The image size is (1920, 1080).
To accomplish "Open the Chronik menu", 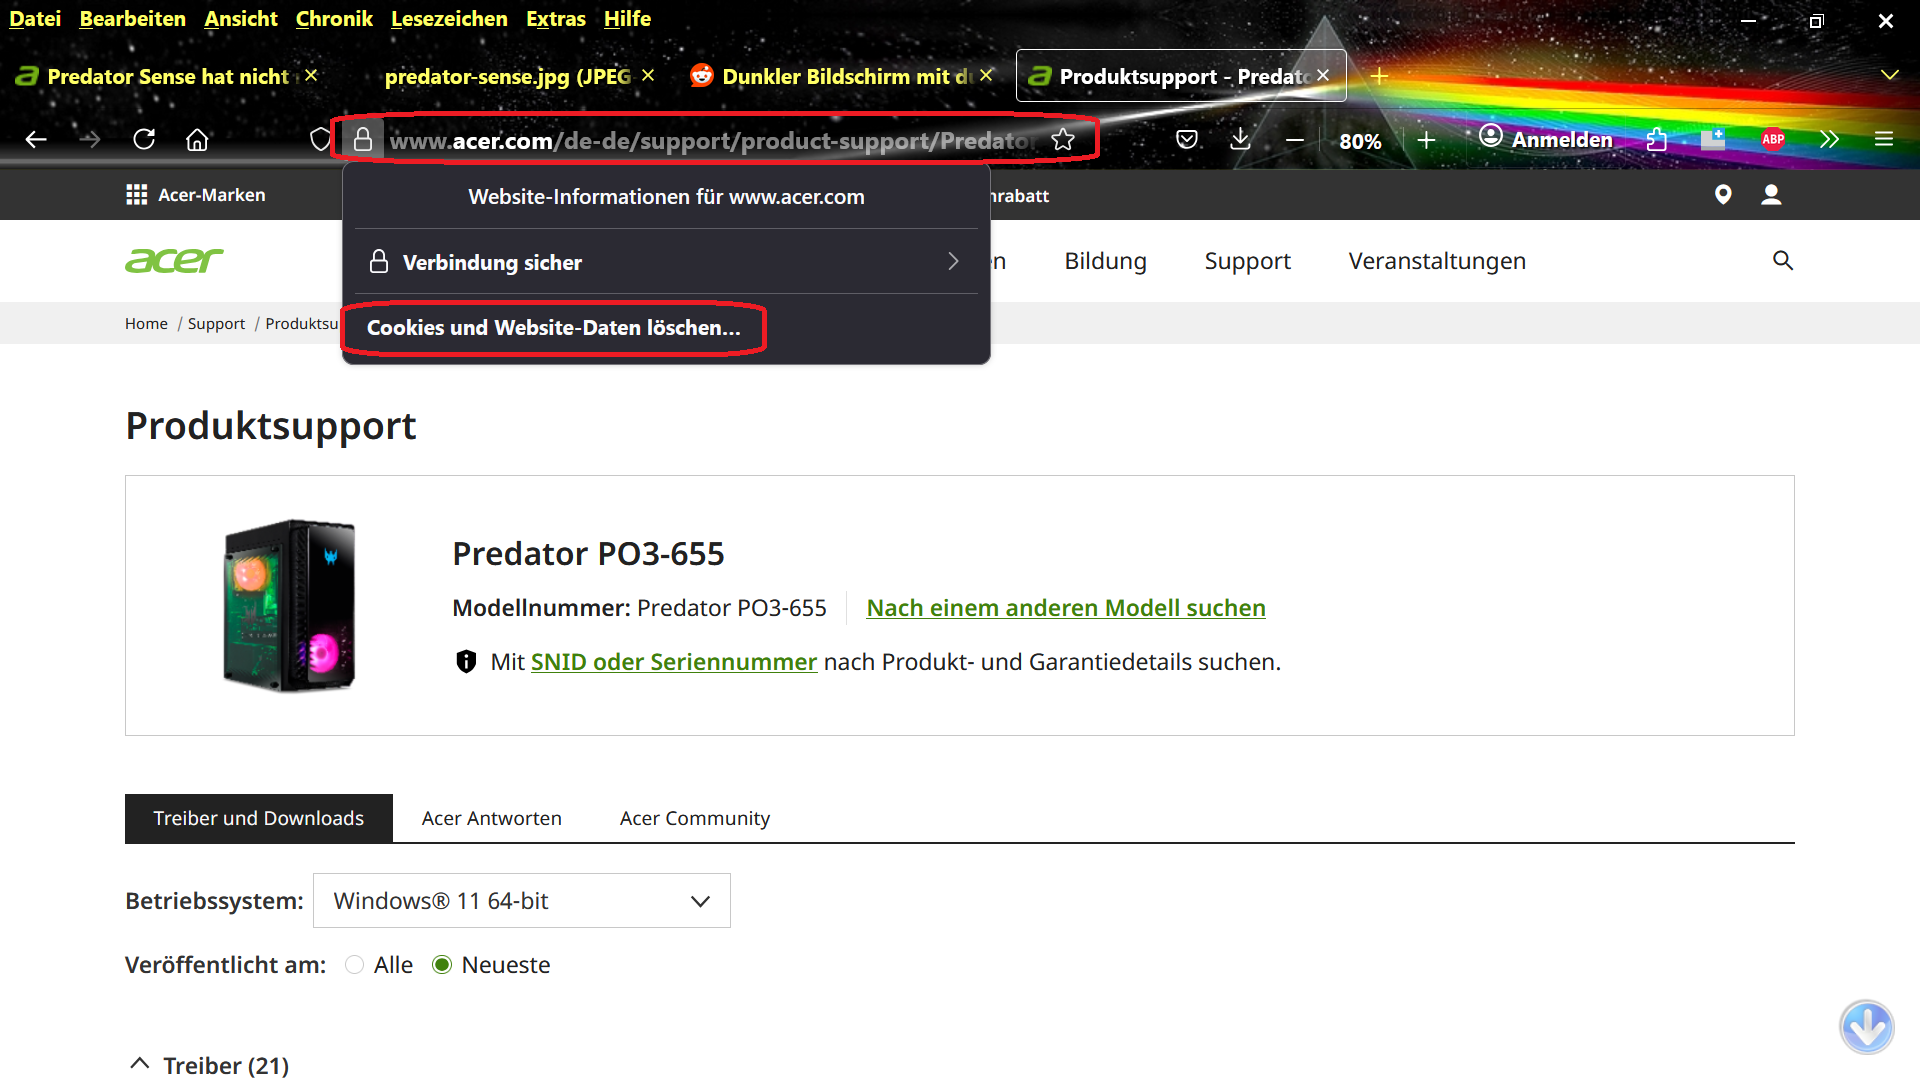I will click(x=333, y=19).
